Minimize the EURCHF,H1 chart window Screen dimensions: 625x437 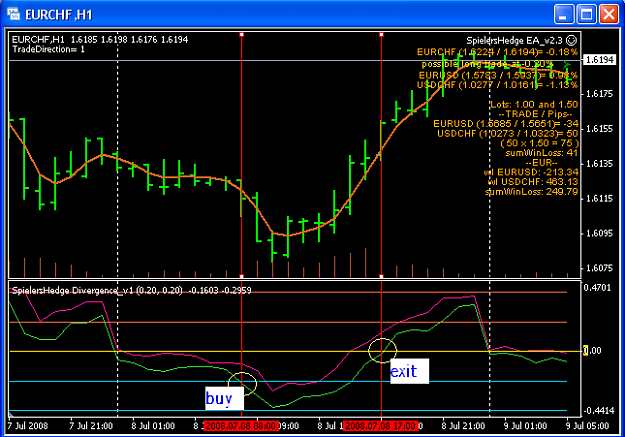[x=564, y=14]
